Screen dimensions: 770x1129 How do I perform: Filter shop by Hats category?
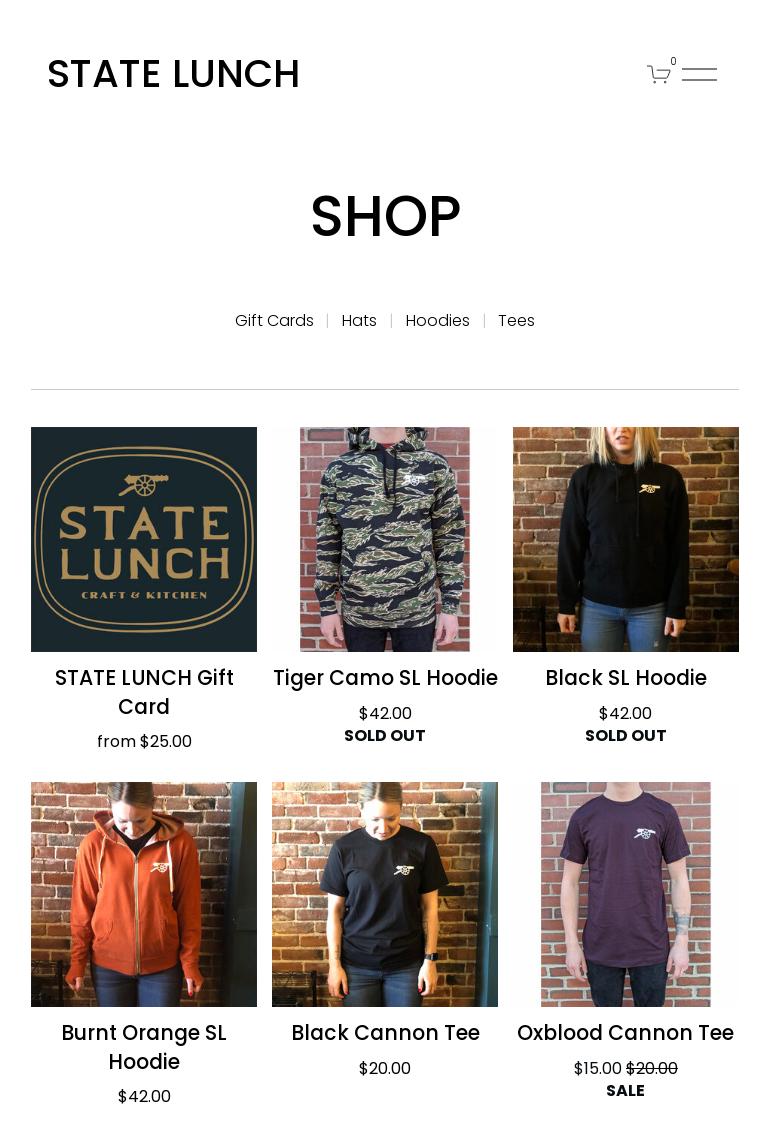click(359, 320)
